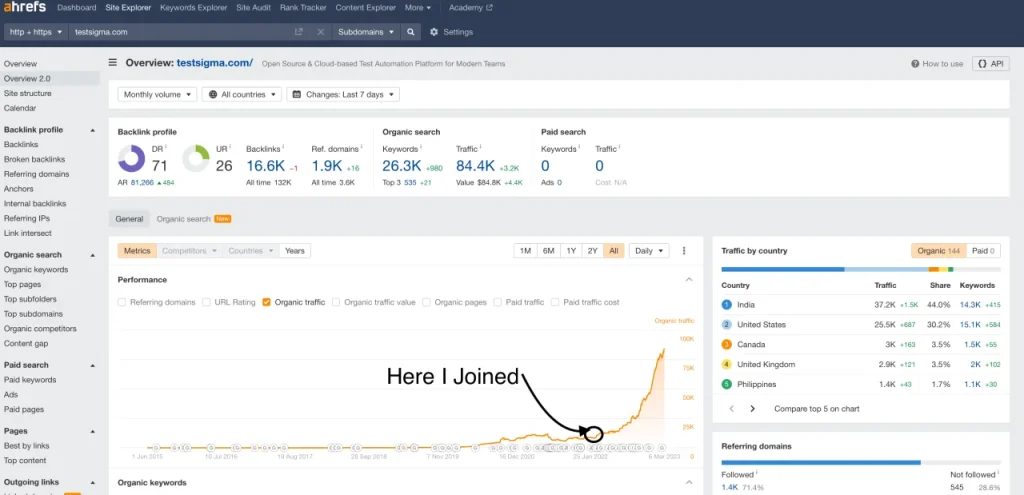Image resolution: width=1024 pixels, height=495 pixels.
Task: Uncheck the Organic traffic checkbox
Action: tap(266, 302)
